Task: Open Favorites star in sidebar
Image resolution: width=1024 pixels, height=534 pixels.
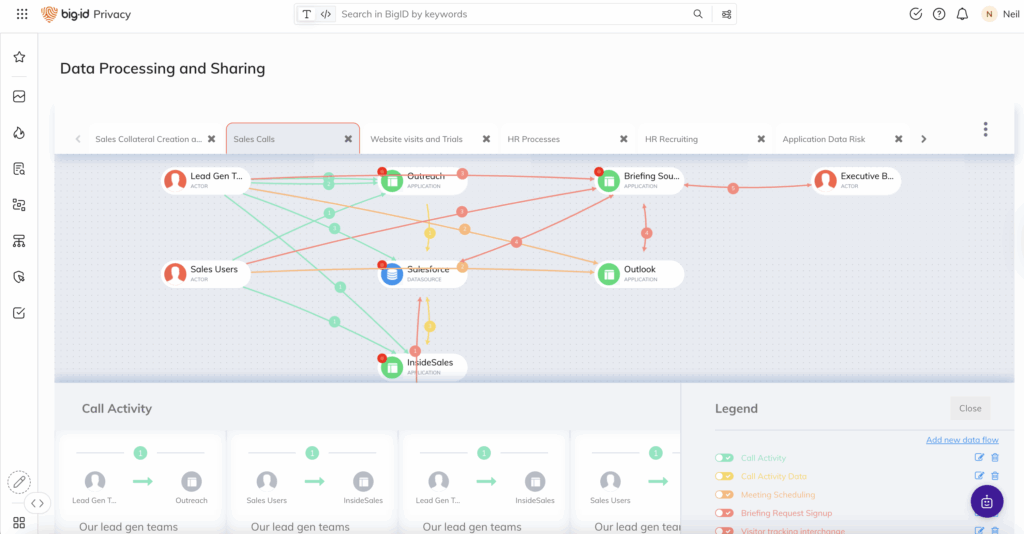Action: point(19,57)
